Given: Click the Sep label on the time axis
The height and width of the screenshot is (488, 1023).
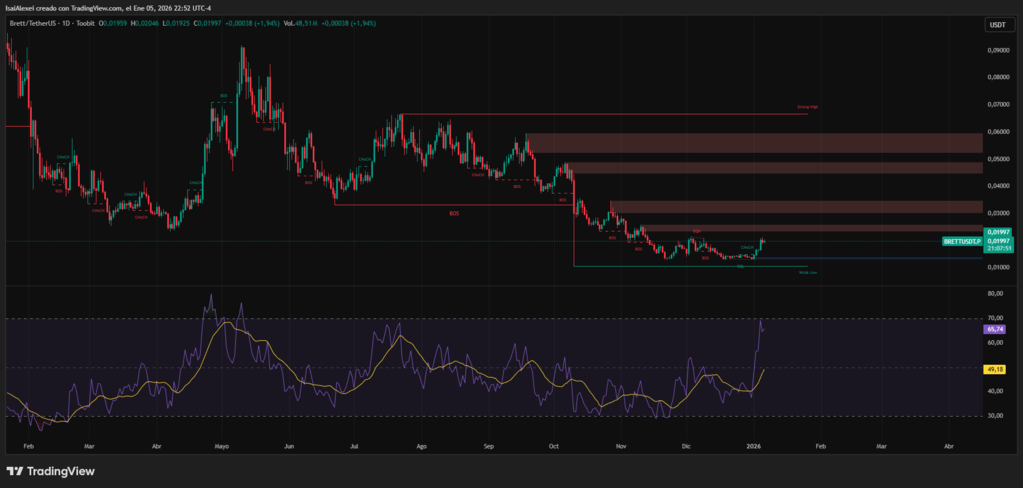Looking at the screenshot, I should tap(489, 447).
